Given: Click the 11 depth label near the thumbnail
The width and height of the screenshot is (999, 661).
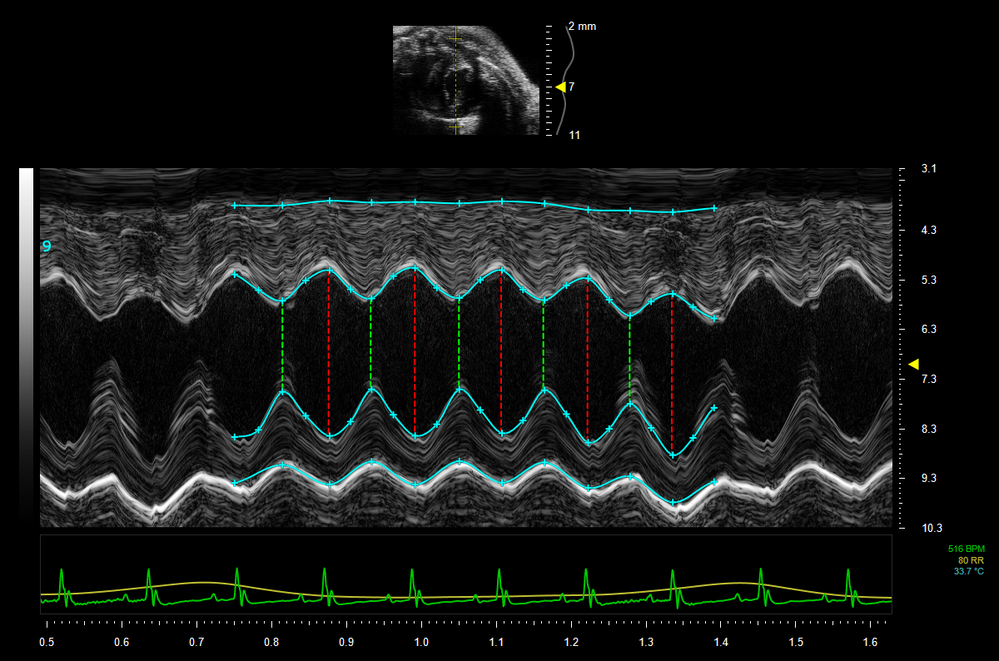Looking at the screenshot, I should pos(574,135).
